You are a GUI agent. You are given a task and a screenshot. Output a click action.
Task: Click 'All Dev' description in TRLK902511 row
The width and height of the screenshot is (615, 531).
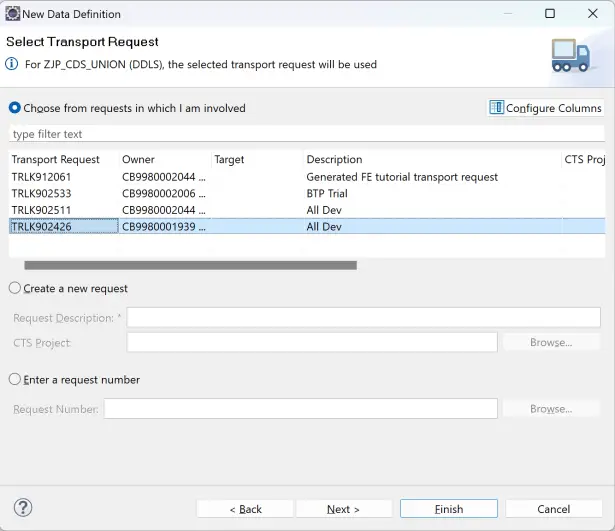[324, 210]
